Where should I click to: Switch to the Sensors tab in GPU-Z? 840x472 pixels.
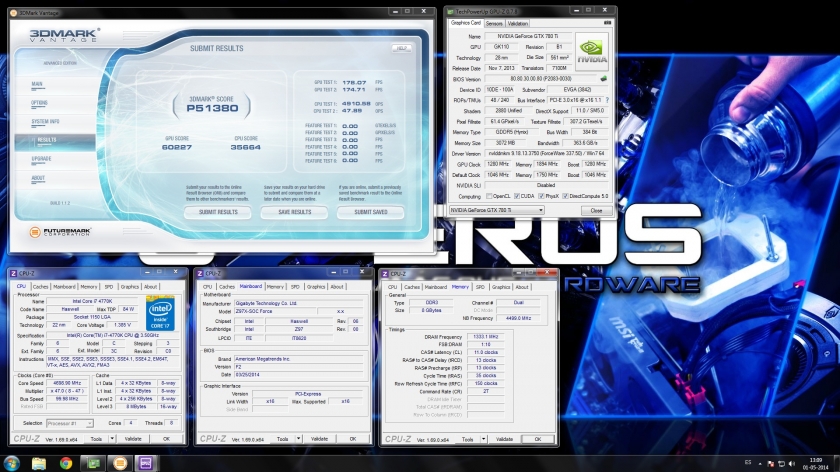[x=494, y=24]
